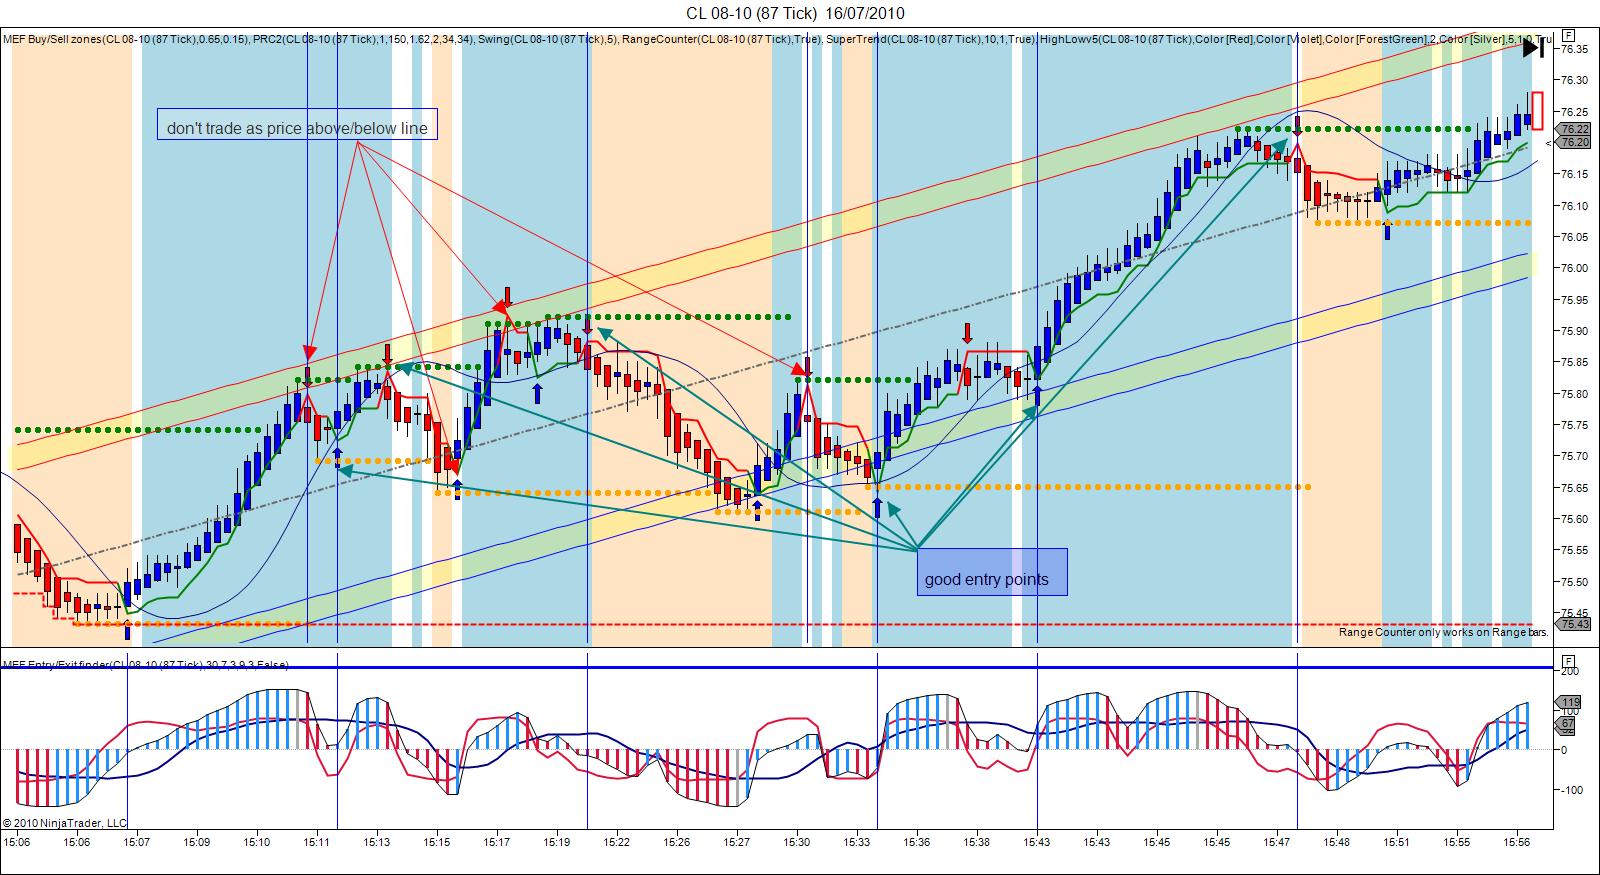The width and height of the screenshot is (1600, 875).
Task: Click the 15:13 time axis label
Action: coord(376,842)
